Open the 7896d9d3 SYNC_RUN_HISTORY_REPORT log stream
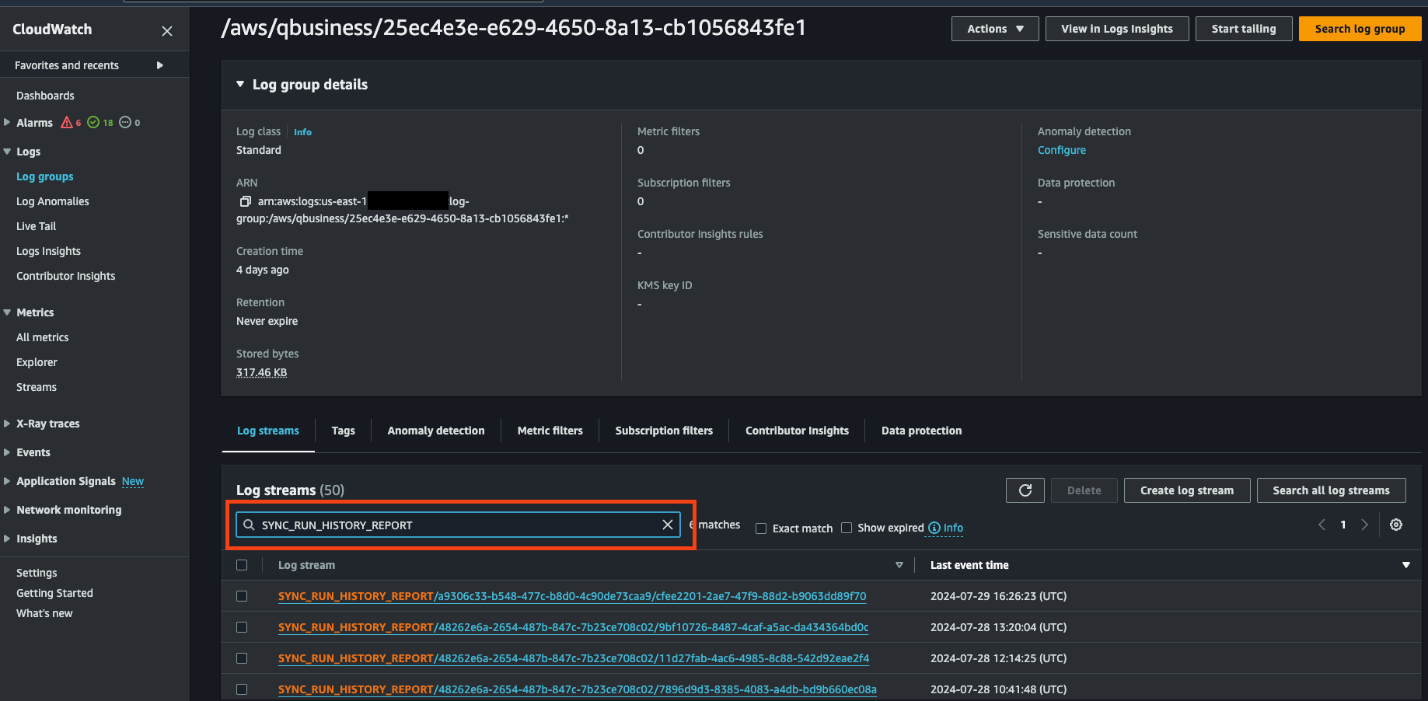Viewport: 1428px width, 701px height. 577,689
